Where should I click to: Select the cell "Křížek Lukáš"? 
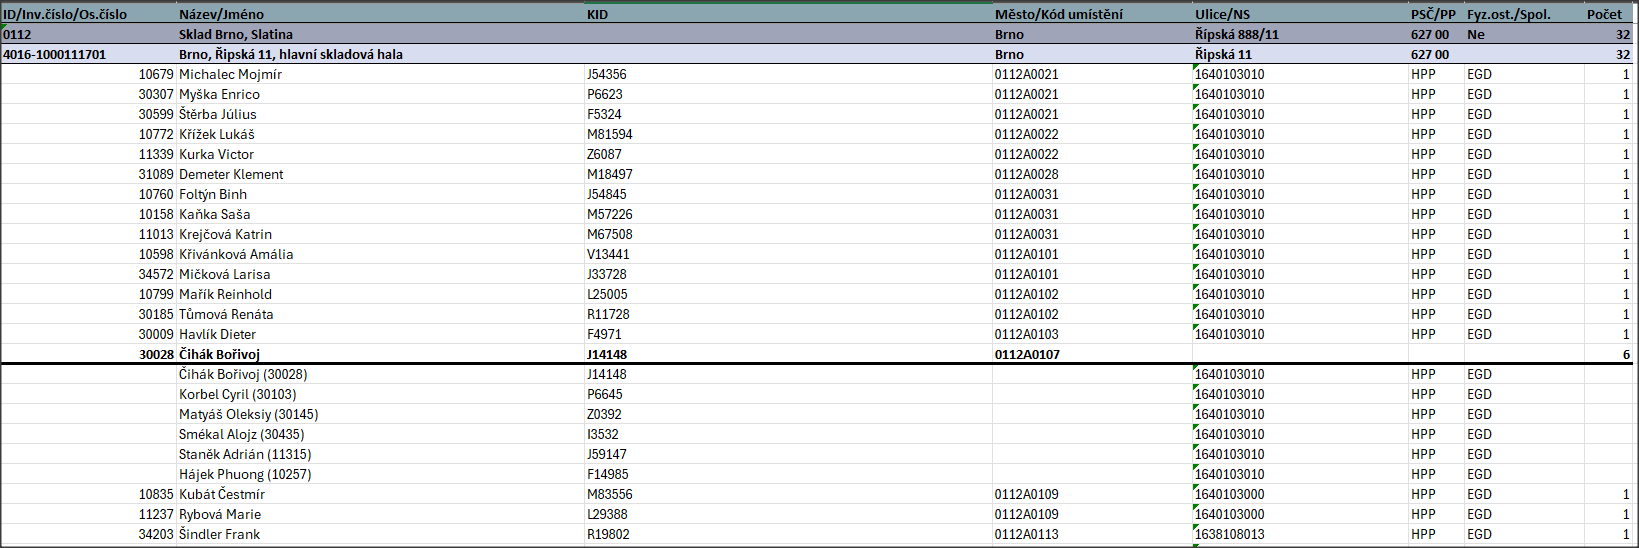pyautogui.click(x=217, y=134)
